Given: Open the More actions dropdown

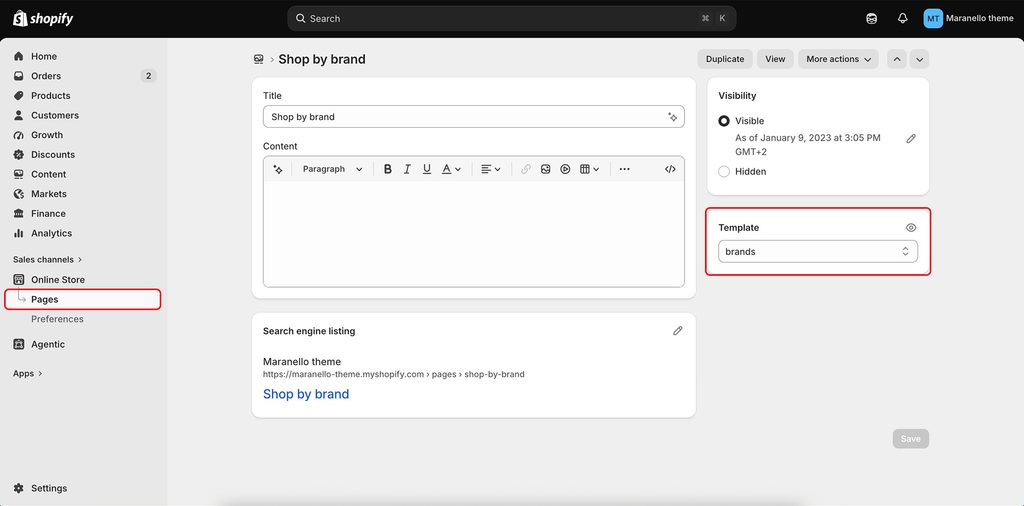Looking at the screenshot, I should coord(838,59).
